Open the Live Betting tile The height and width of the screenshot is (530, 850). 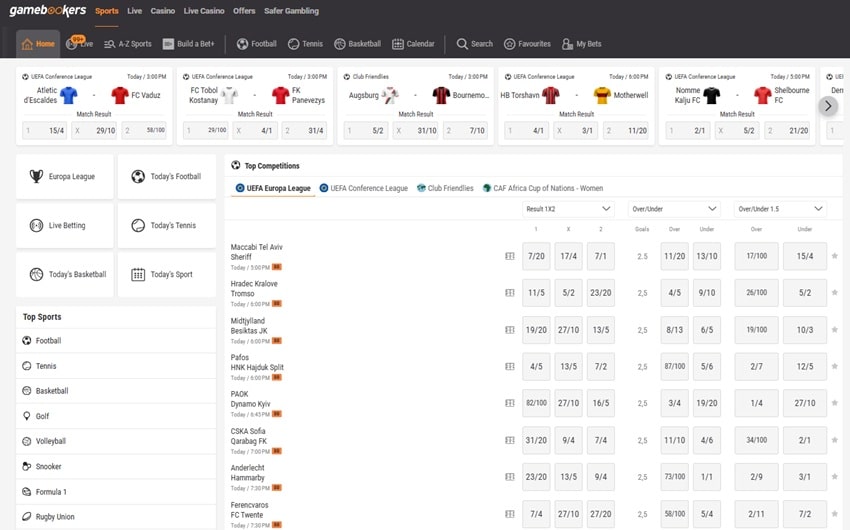click(x=65, y=225)
